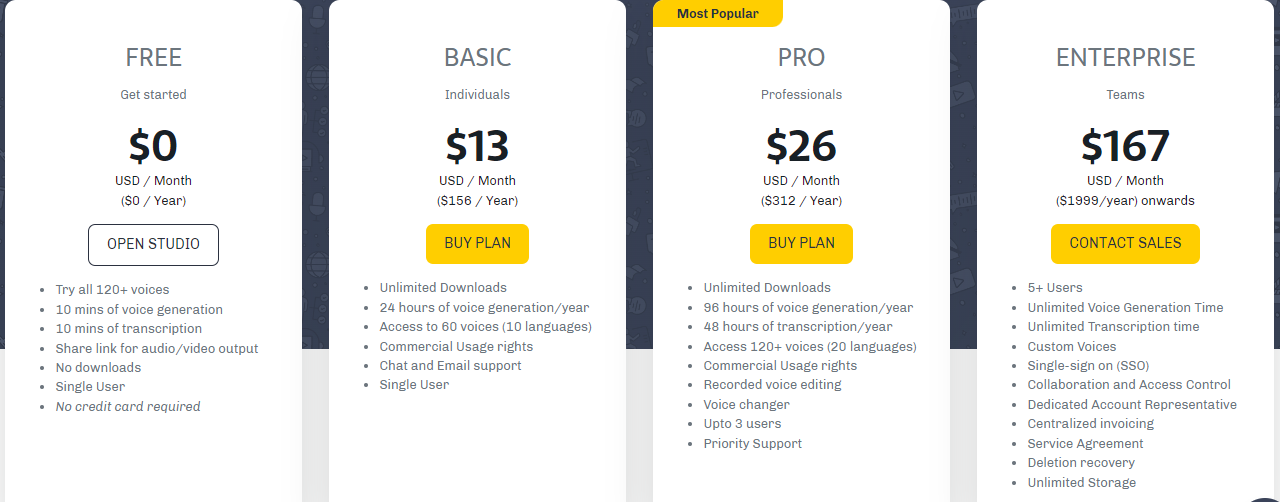Image resolution: width=1280 pixels, height=502 pixels.
Task: Click the FREE plan heading
Action: [x=153, y=58]
